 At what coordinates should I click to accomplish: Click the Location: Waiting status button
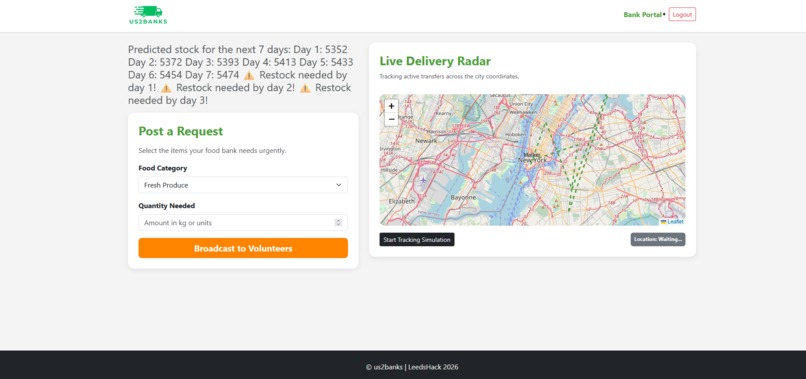point(657,240)
